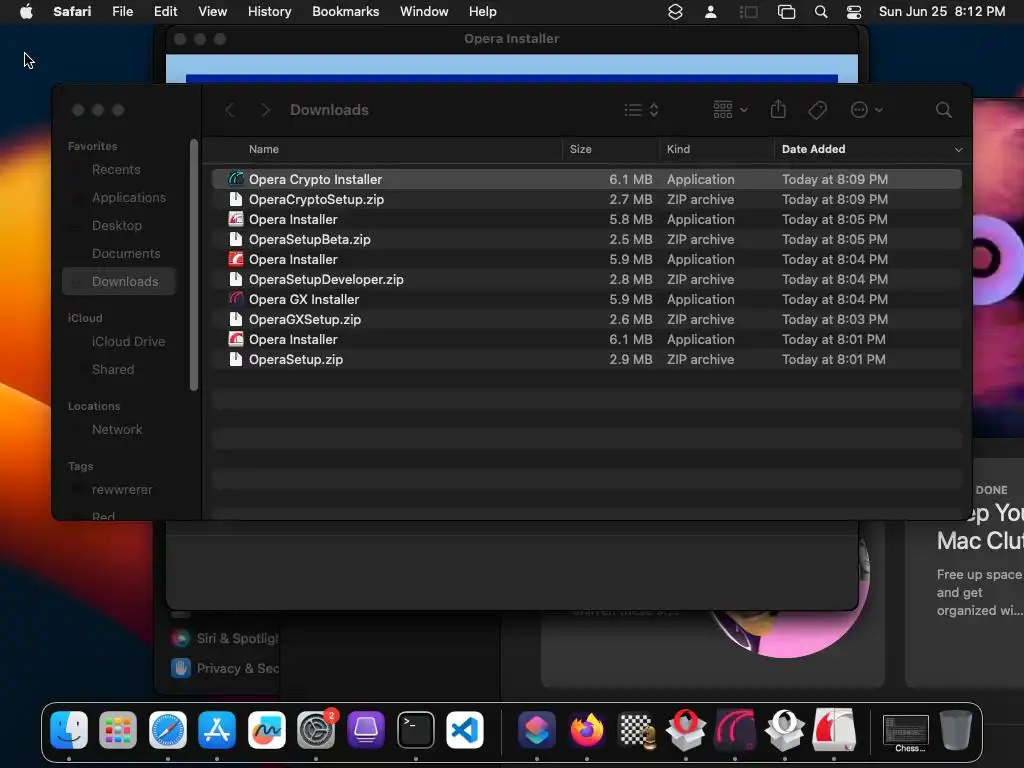Open the Edit menu
Viewport: 1024px width, 768px height.
[x=165, y=12]
